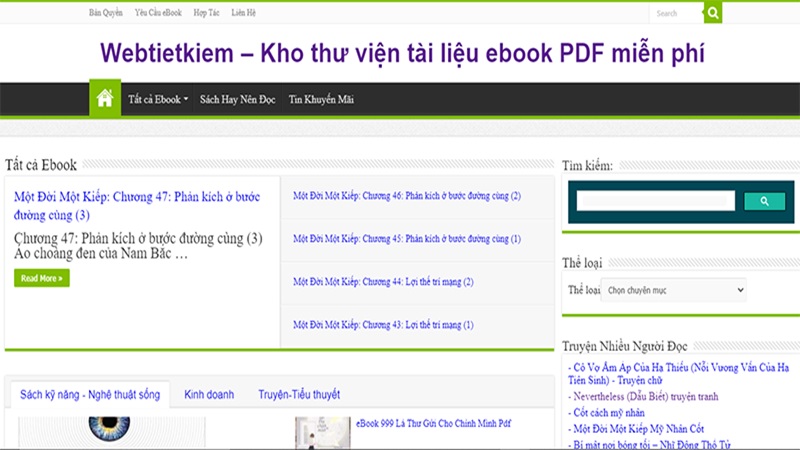The height and width of the screenshot is (450, 800).
Task: Open the Nevertheless (Dẫu Biết) truyện tranh link
Action: click(x=643, y=396)
